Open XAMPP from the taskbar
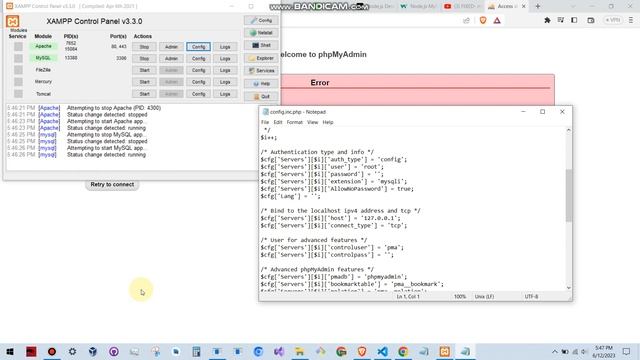The height and width of the screenshot is (360, 640). point(444,351)
